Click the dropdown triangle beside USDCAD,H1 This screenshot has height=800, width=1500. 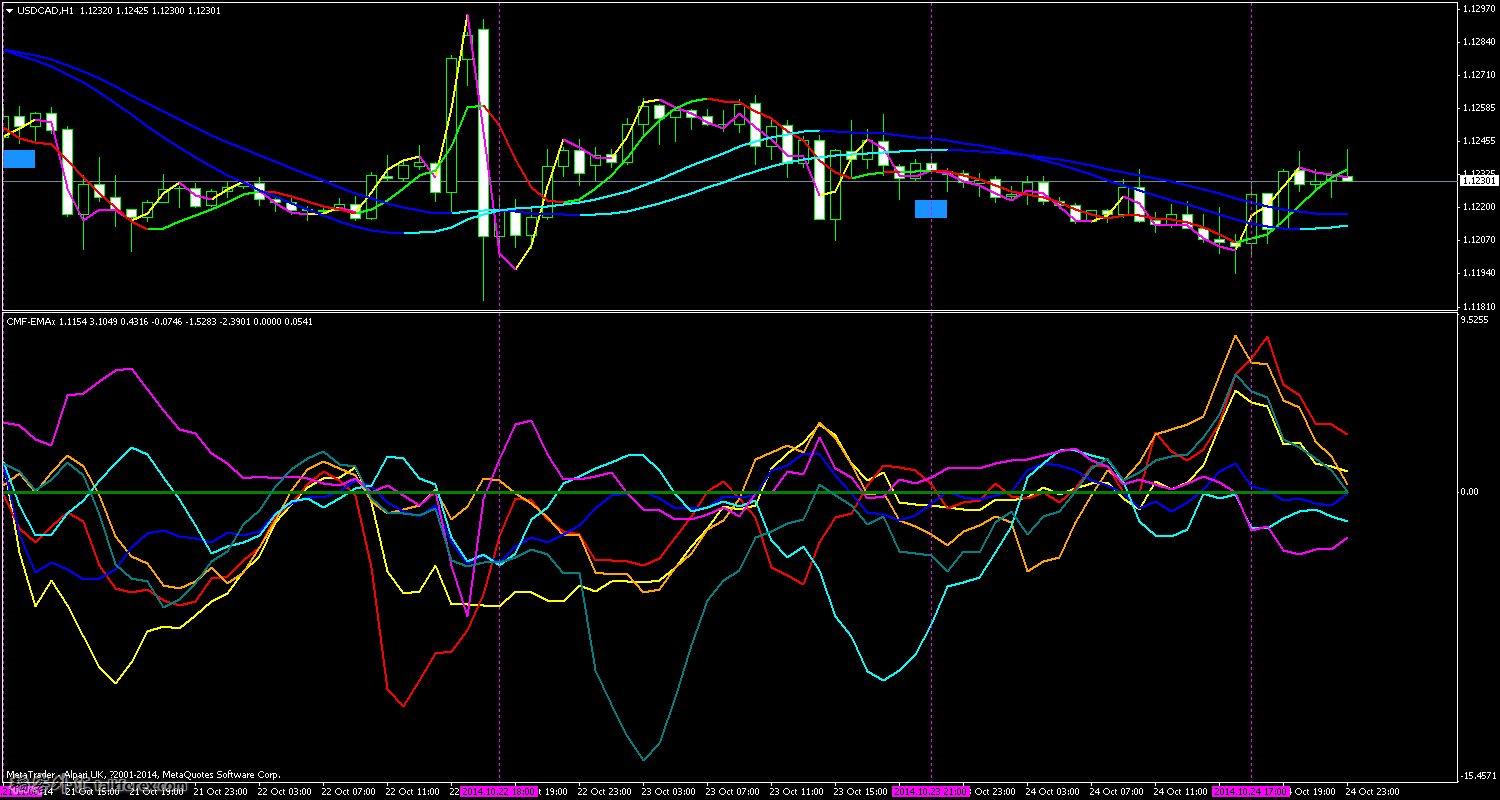tap(9, 10)
